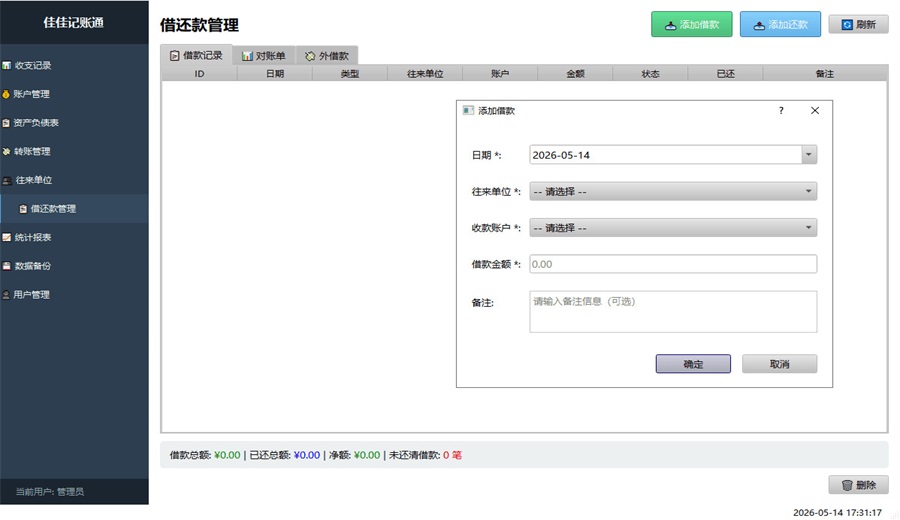Go to 资产负债表 page

[x=74, y=123]
